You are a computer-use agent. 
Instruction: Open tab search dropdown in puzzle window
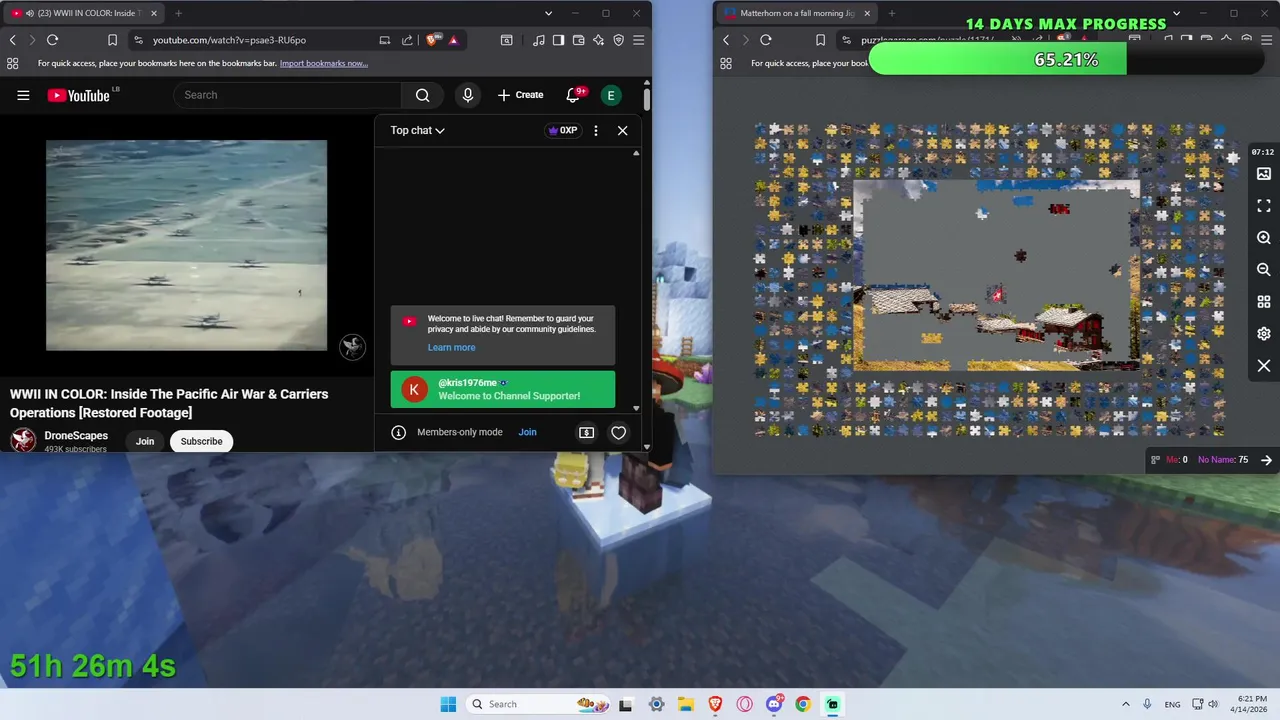(x=1176, y=13)
